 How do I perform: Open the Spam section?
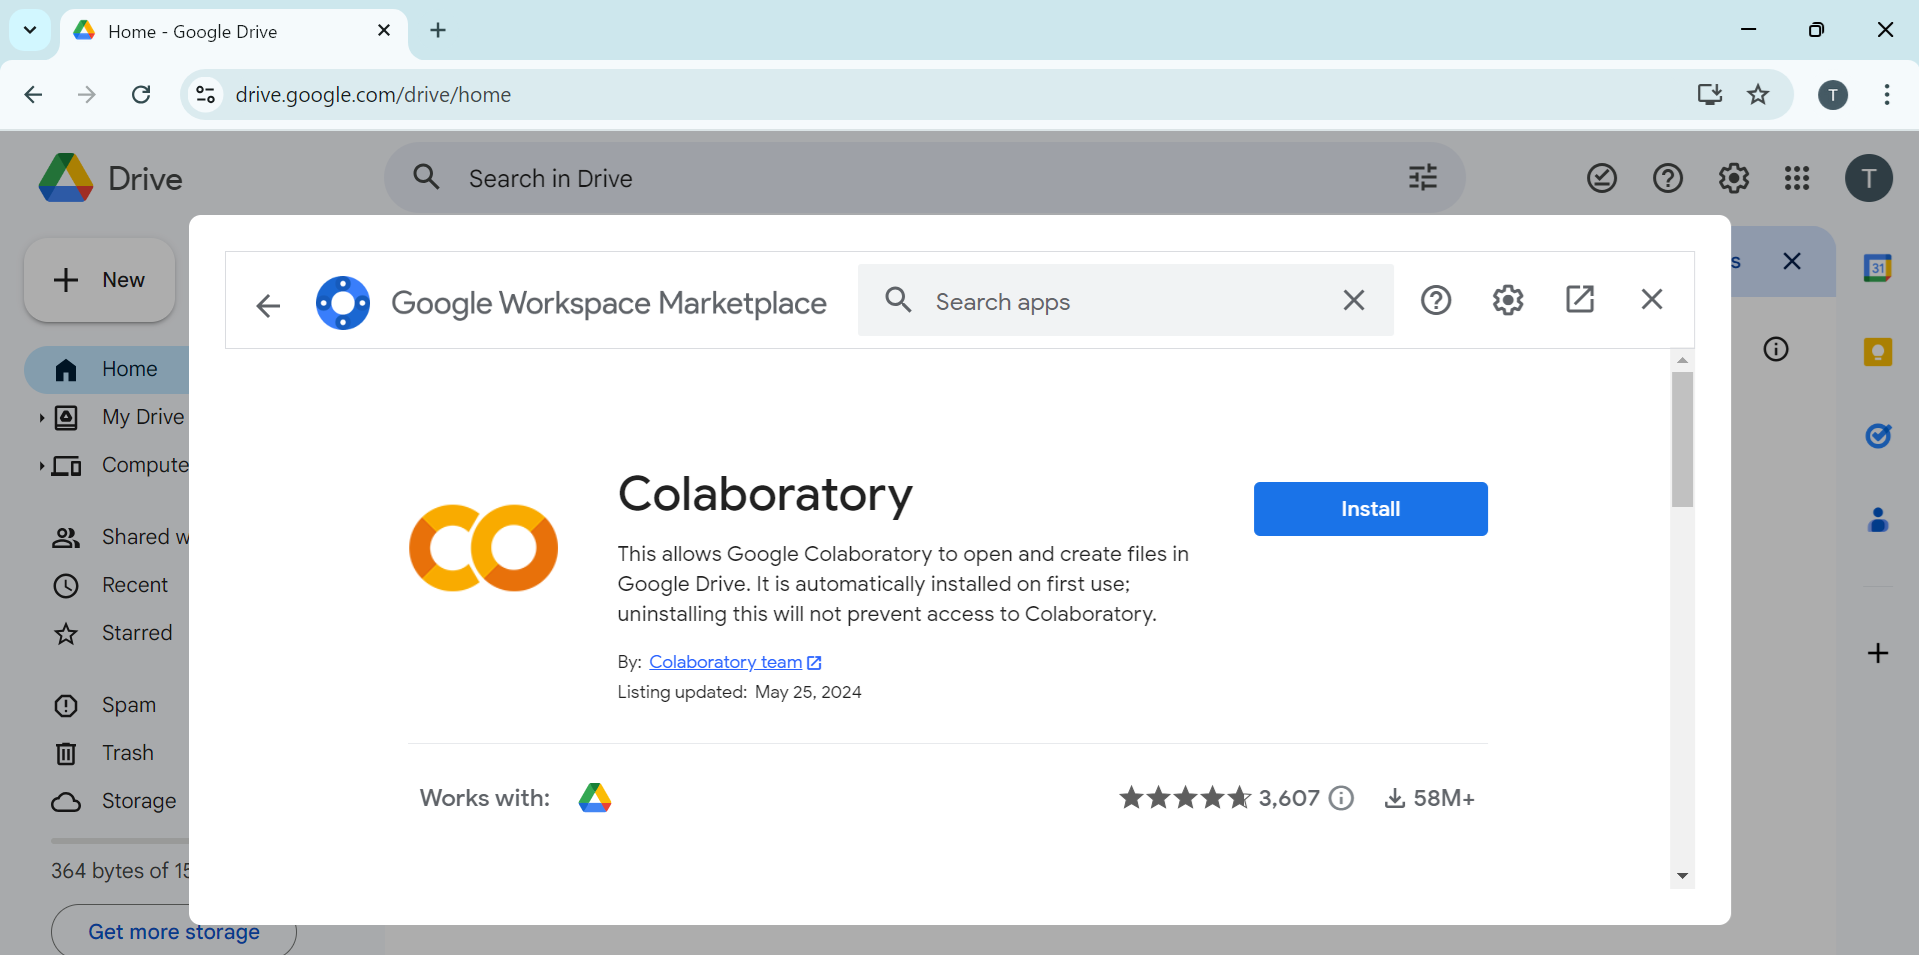pos(129,705)
